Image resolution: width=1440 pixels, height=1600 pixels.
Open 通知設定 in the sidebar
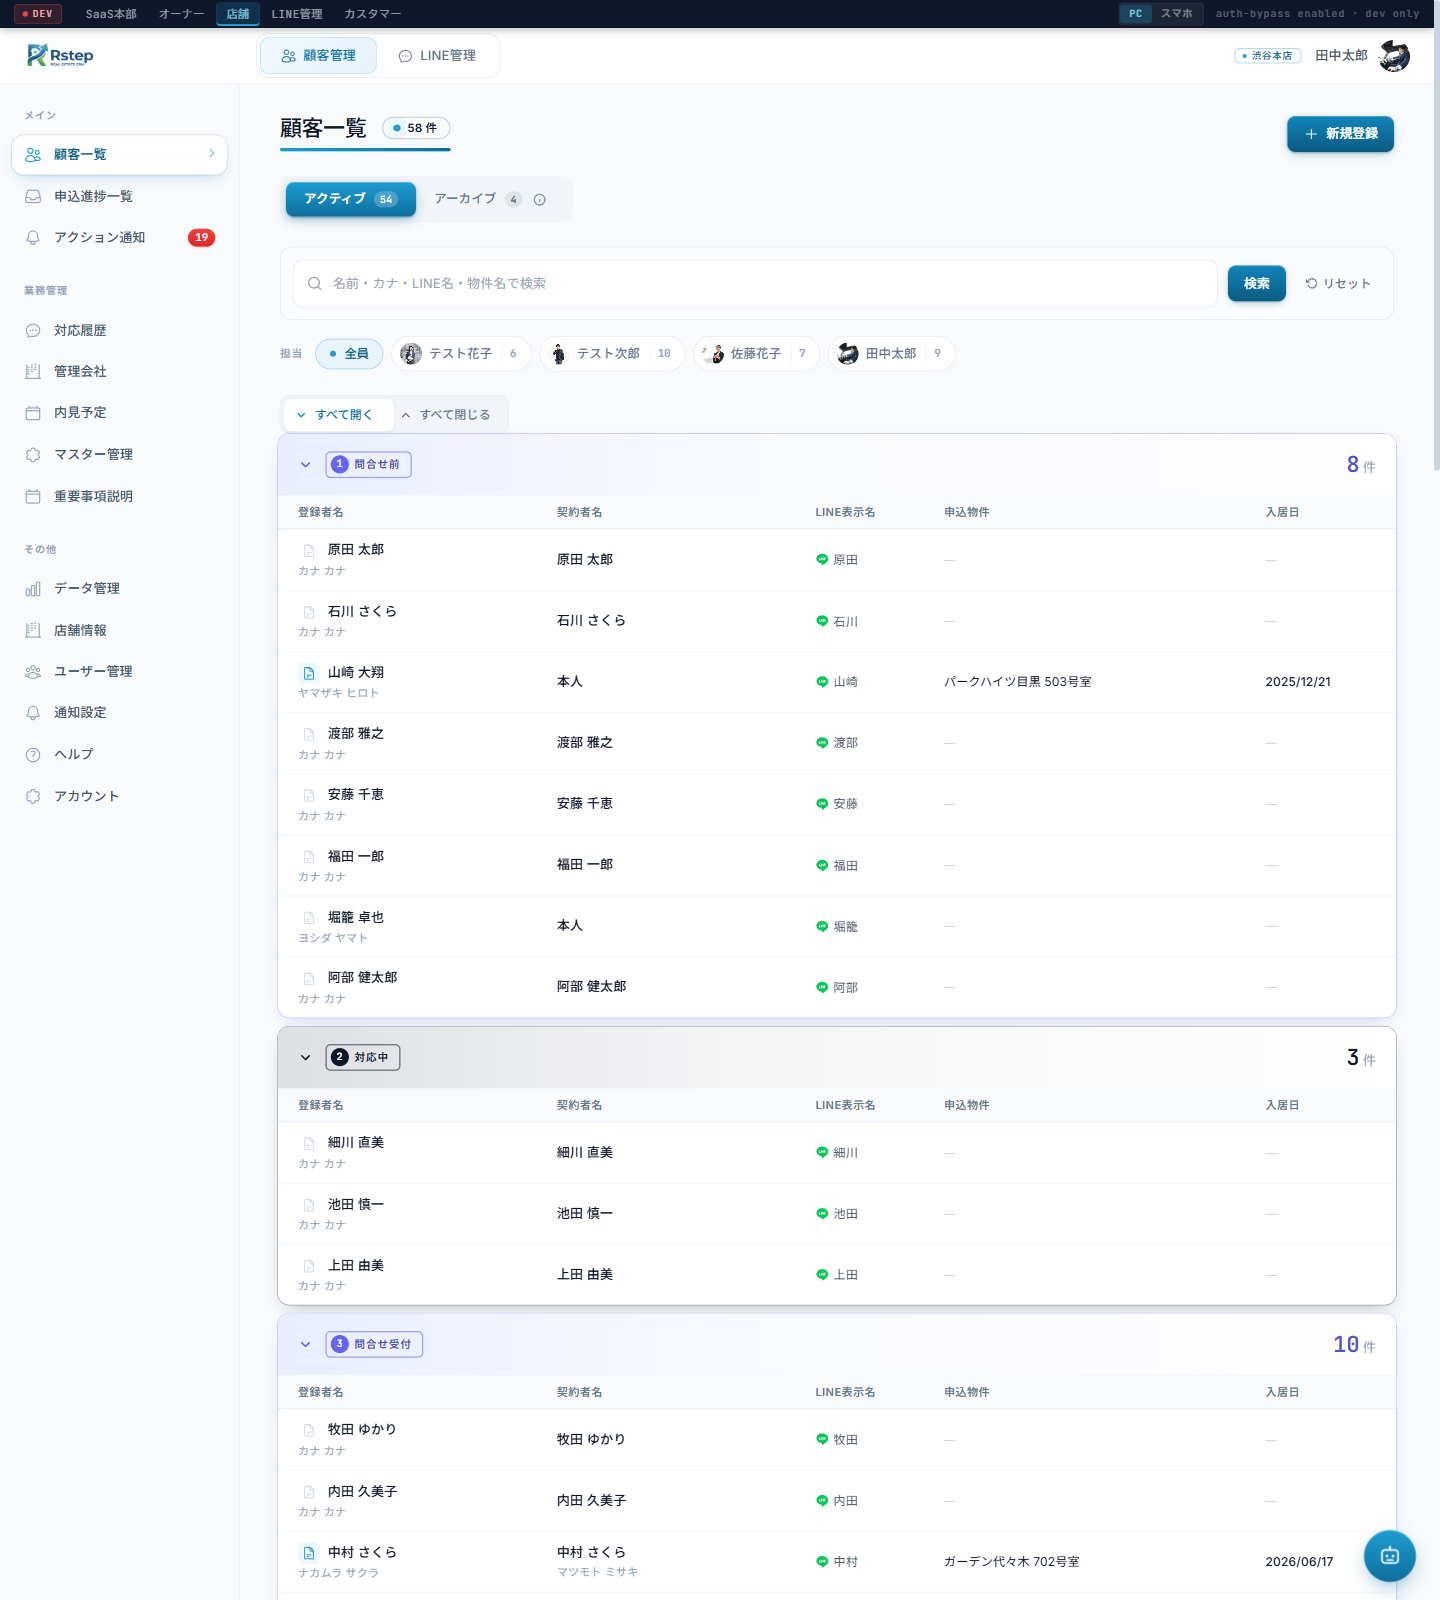[120, 712]
